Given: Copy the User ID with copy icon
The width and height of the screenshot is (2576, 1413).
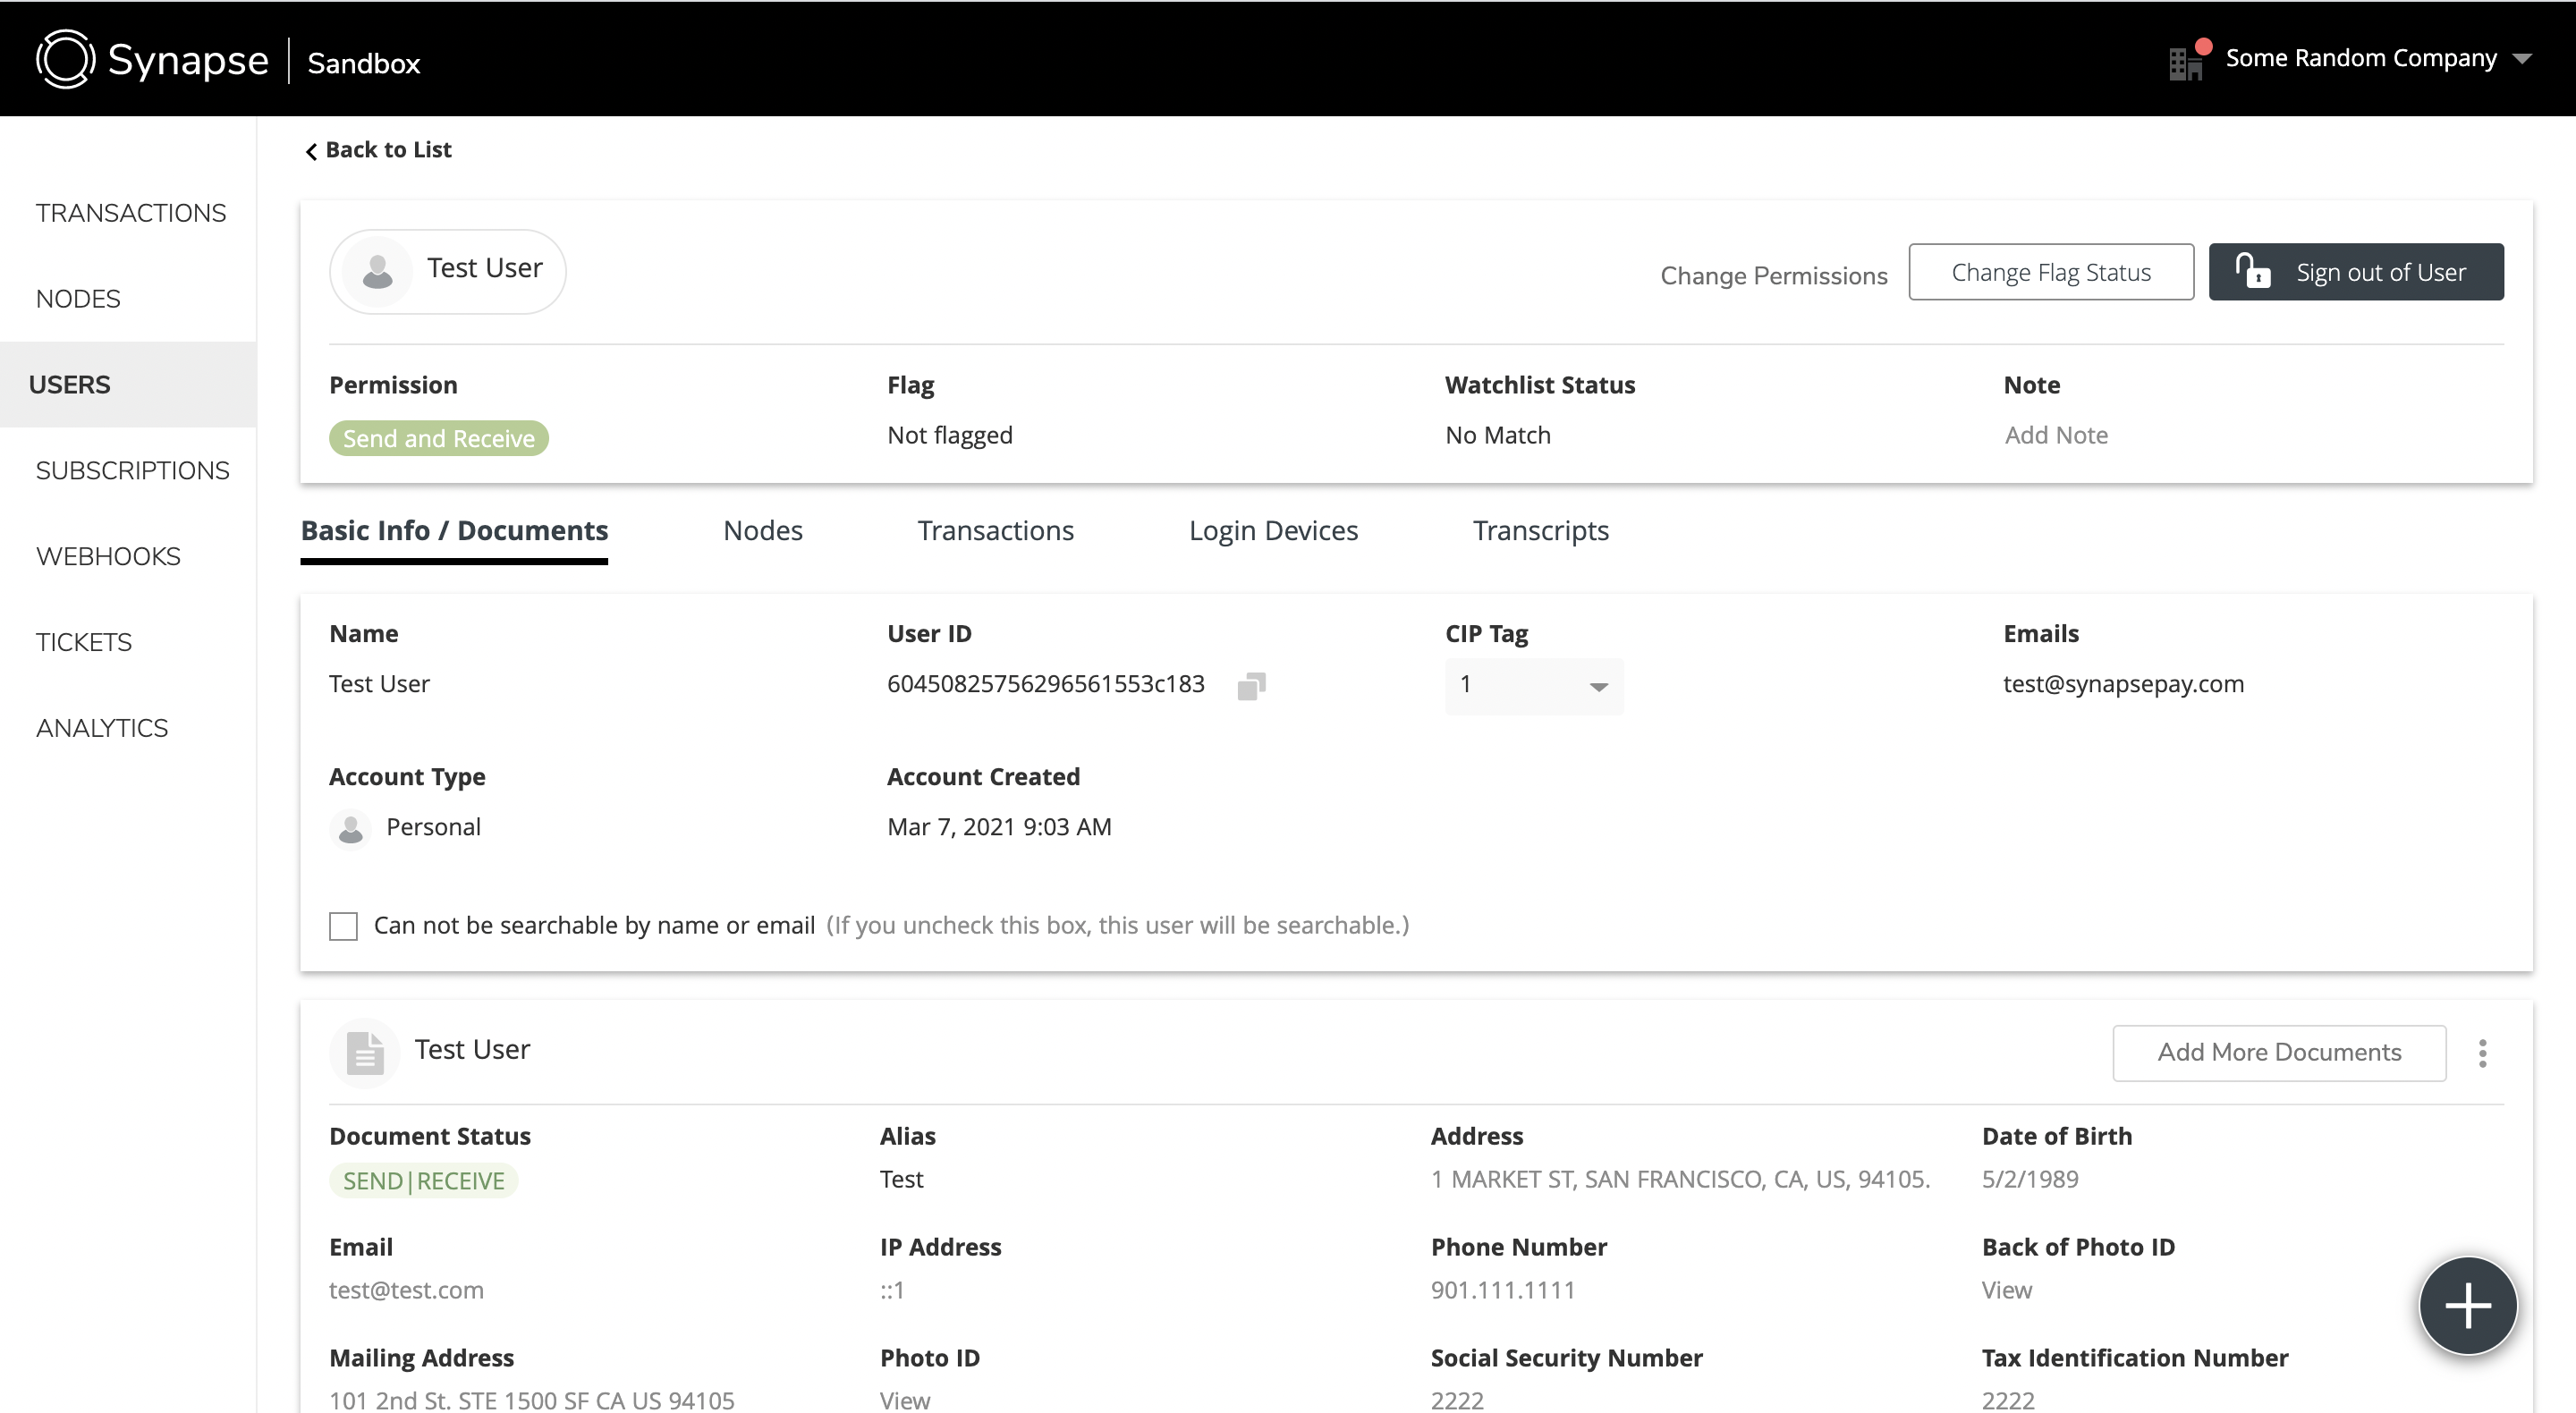Looking at the screenshot, I should 1251,686.
